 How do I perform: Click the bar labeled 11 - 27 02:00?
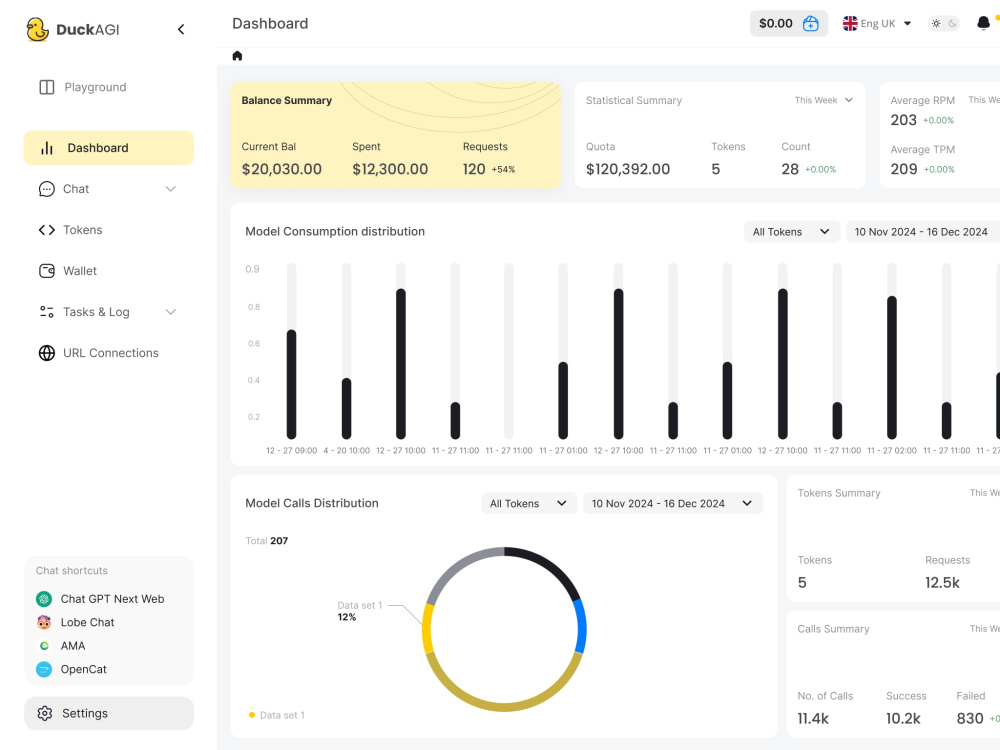(x=892, y=367)
